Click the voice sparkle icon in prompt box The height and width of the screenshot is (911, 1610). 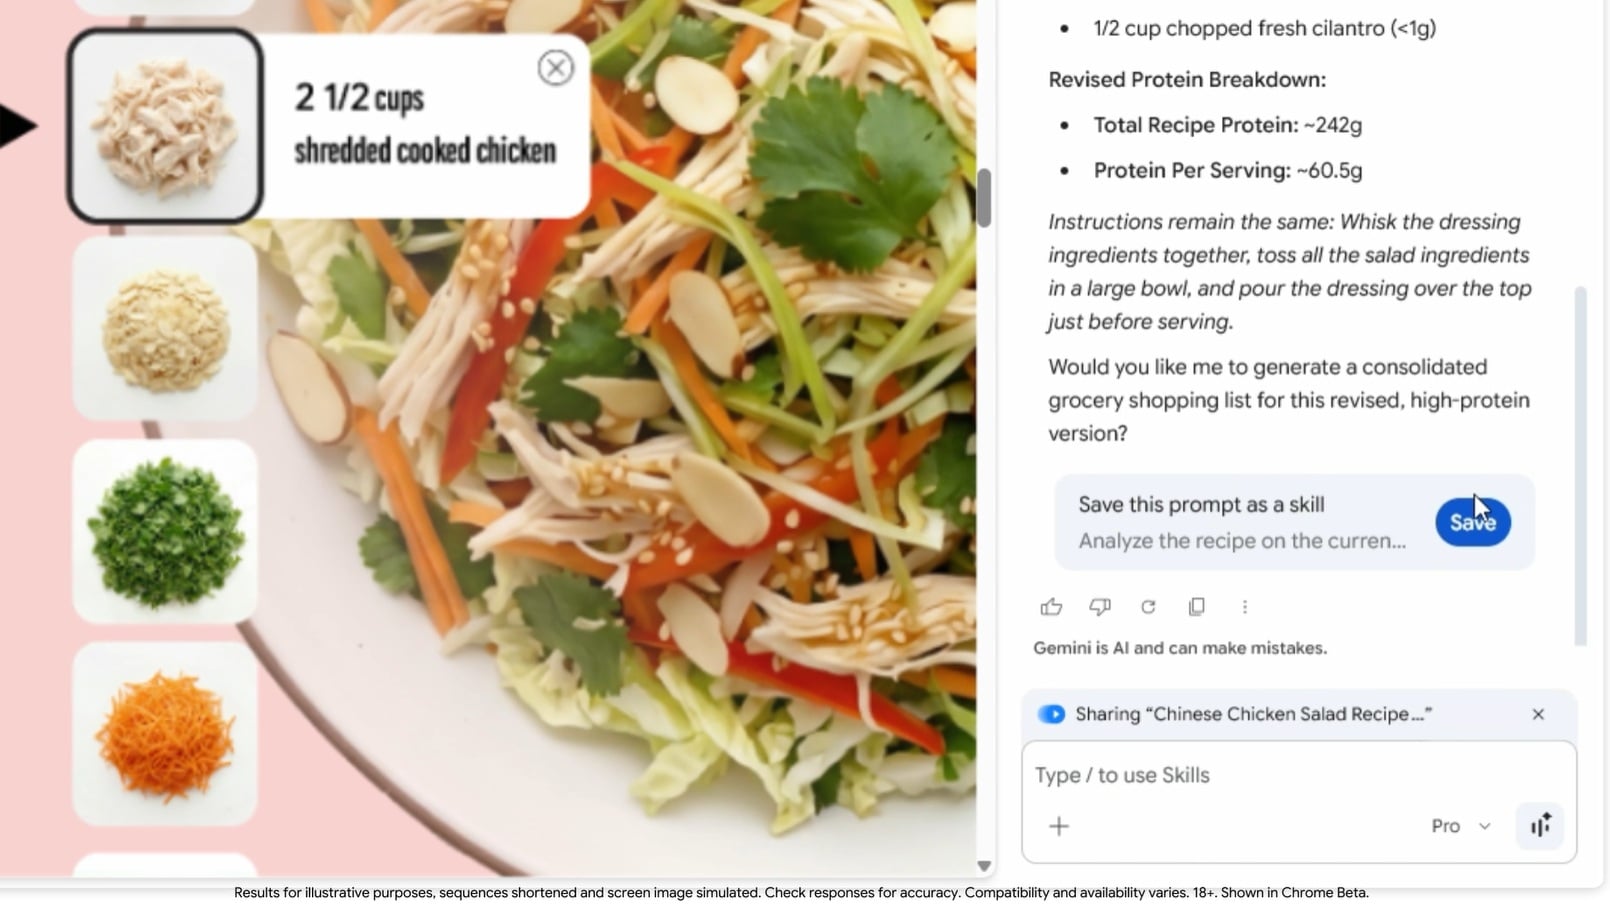pyautogui.click(x=1540, y=826)
